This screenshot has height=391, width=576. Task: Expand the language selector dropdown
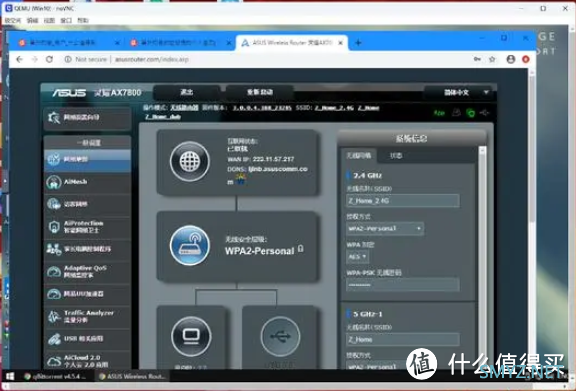pos(460,92)
